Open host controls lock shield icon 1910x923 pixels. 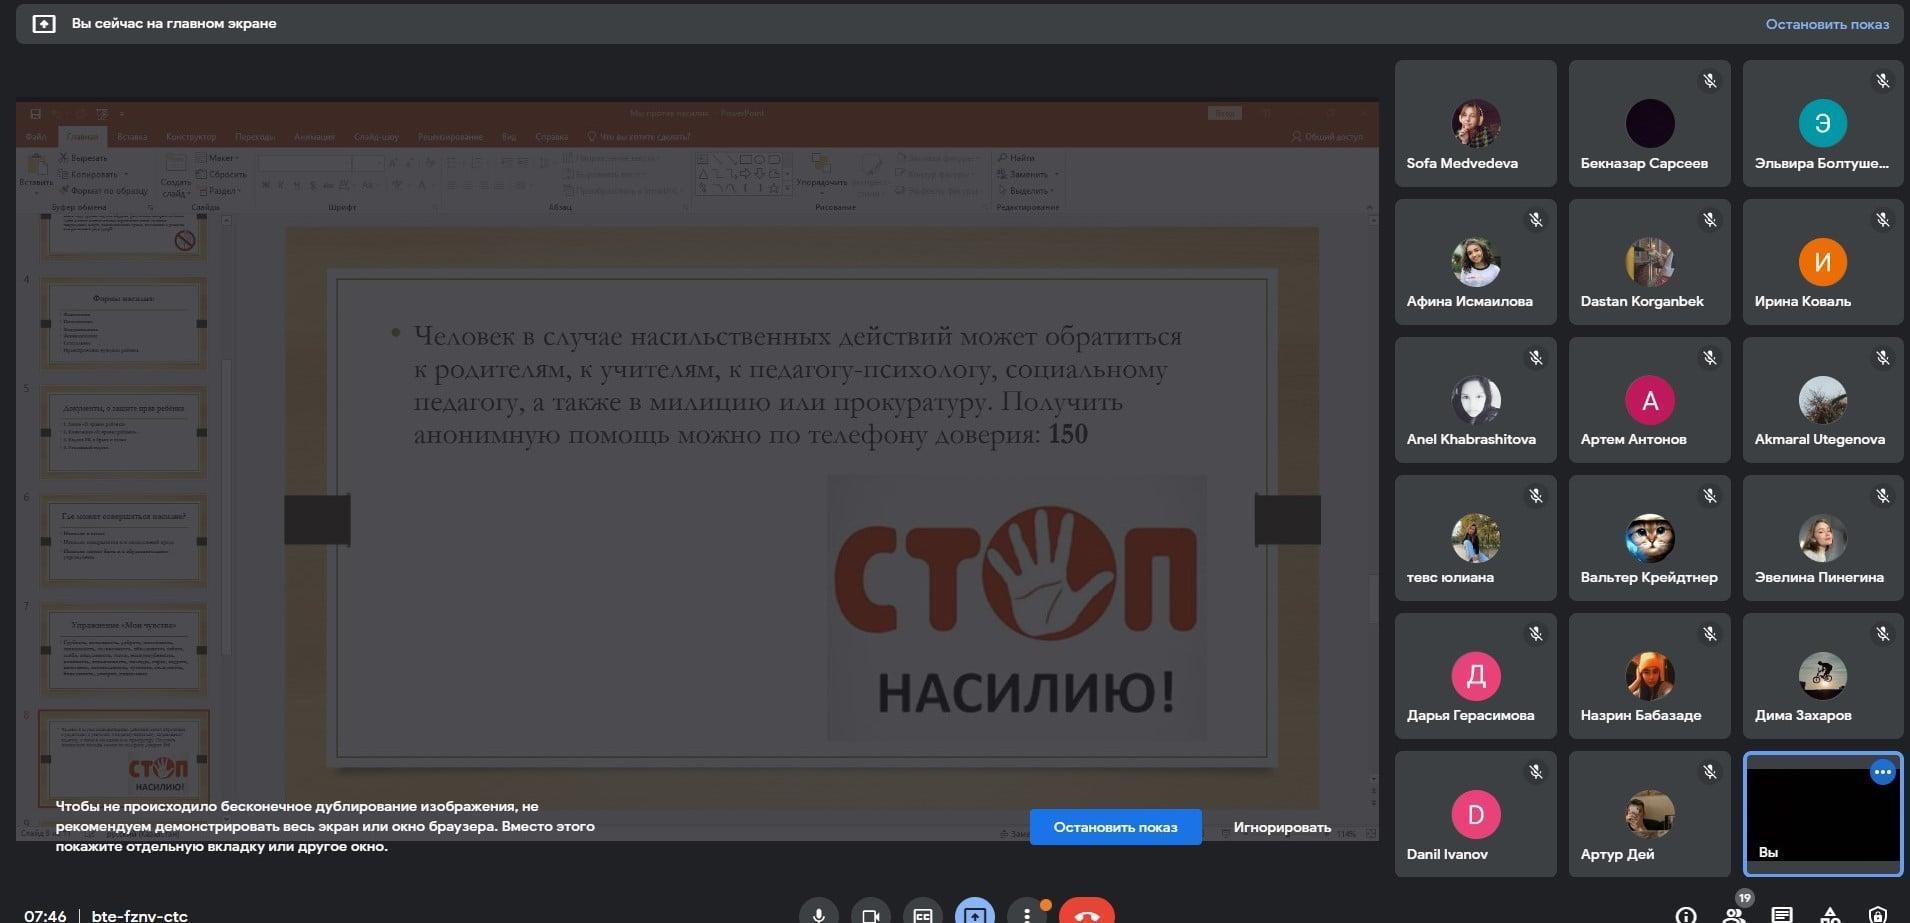tap(1878, 914)
